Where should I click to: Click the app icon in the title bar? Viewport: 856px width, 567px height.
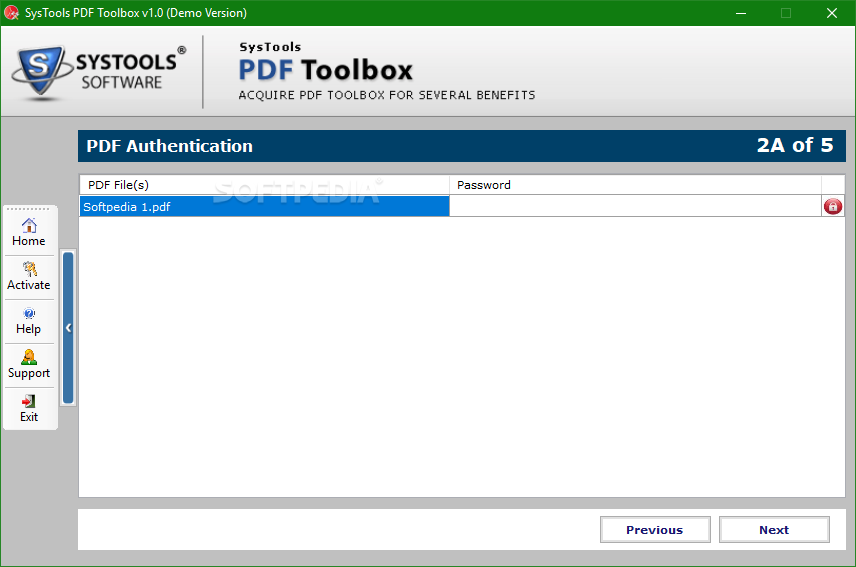[x=11, y=13]
